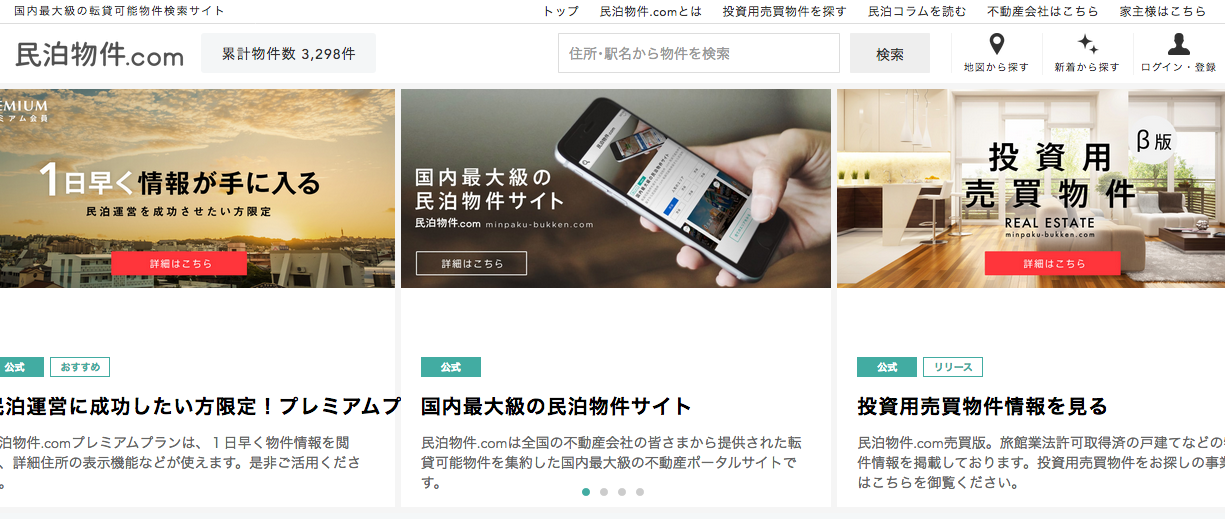Click the 検索 search button
The width and height of the screenshot is (1225, 519).
[x=890, y=54]
